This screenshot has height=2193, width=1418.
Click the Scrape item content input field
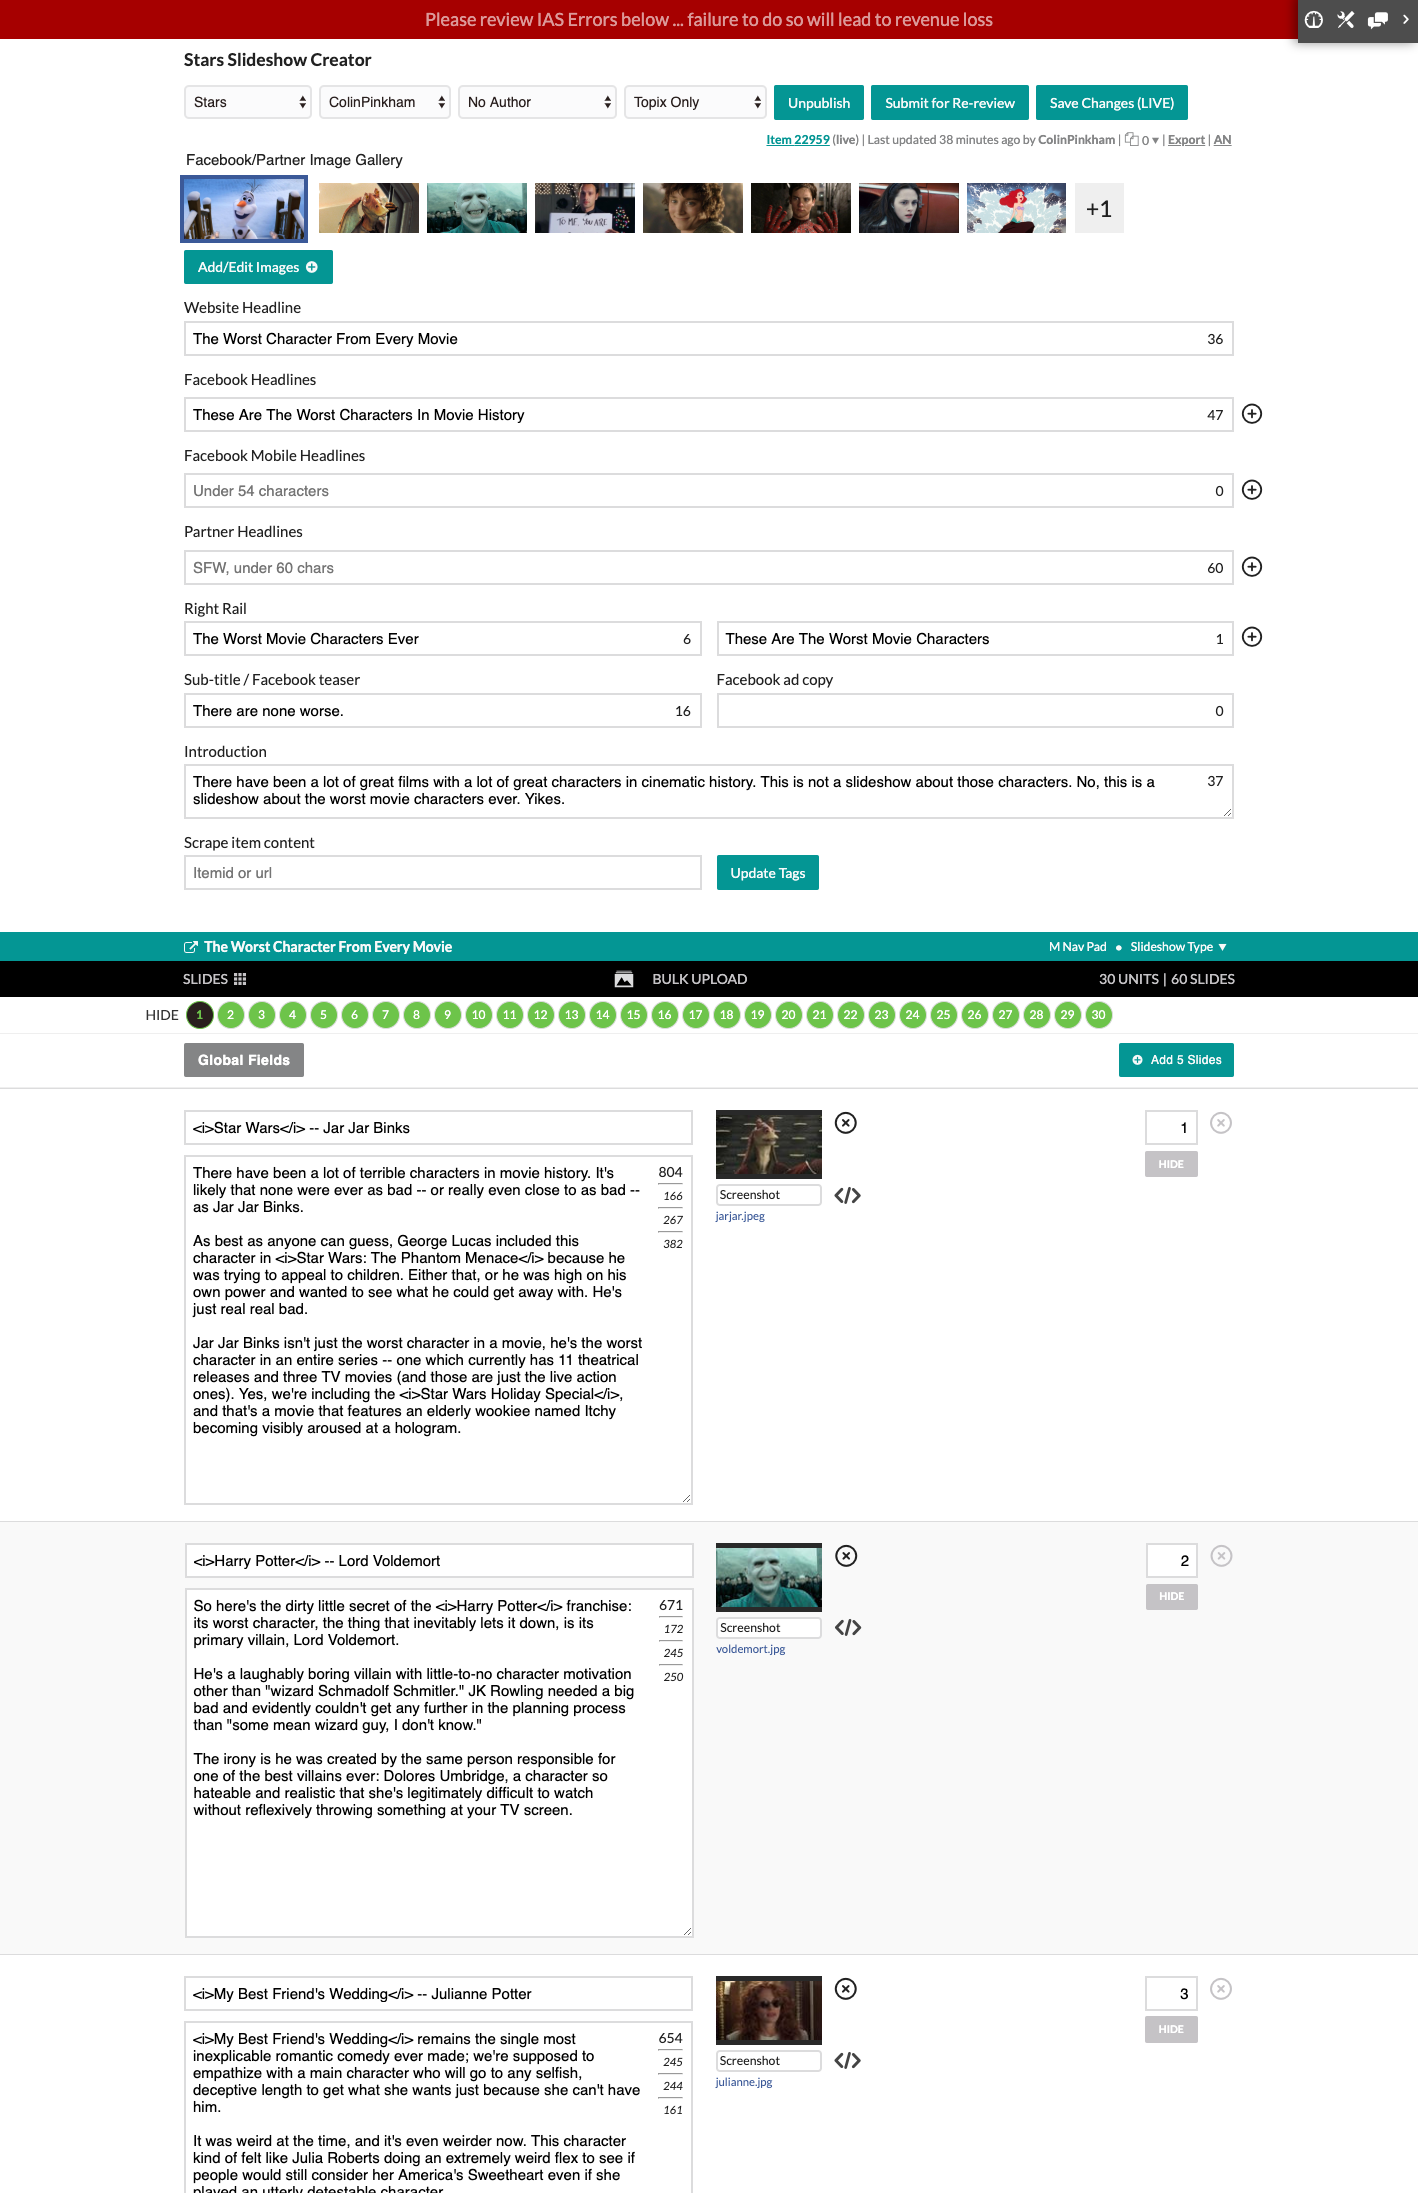coord(442,873)
